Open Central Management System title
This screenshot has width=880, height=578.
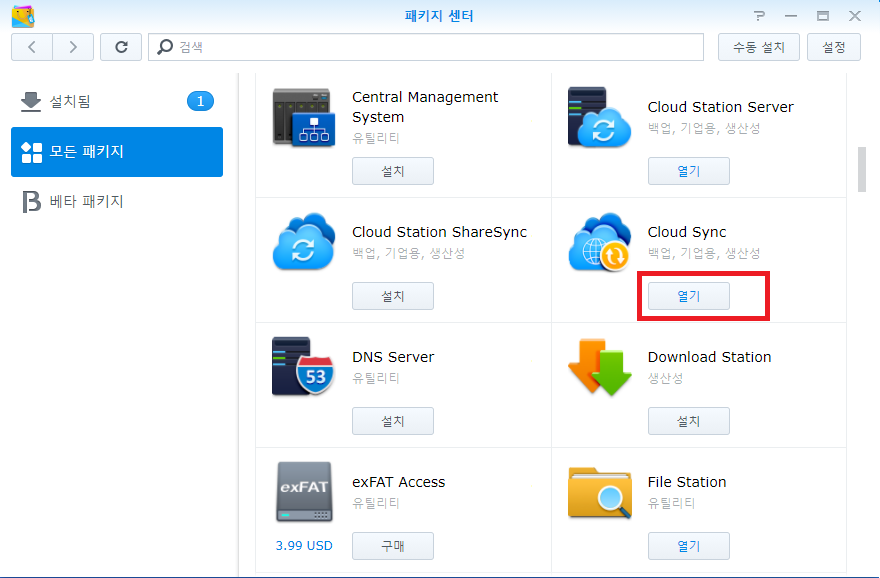coord(425,107)
